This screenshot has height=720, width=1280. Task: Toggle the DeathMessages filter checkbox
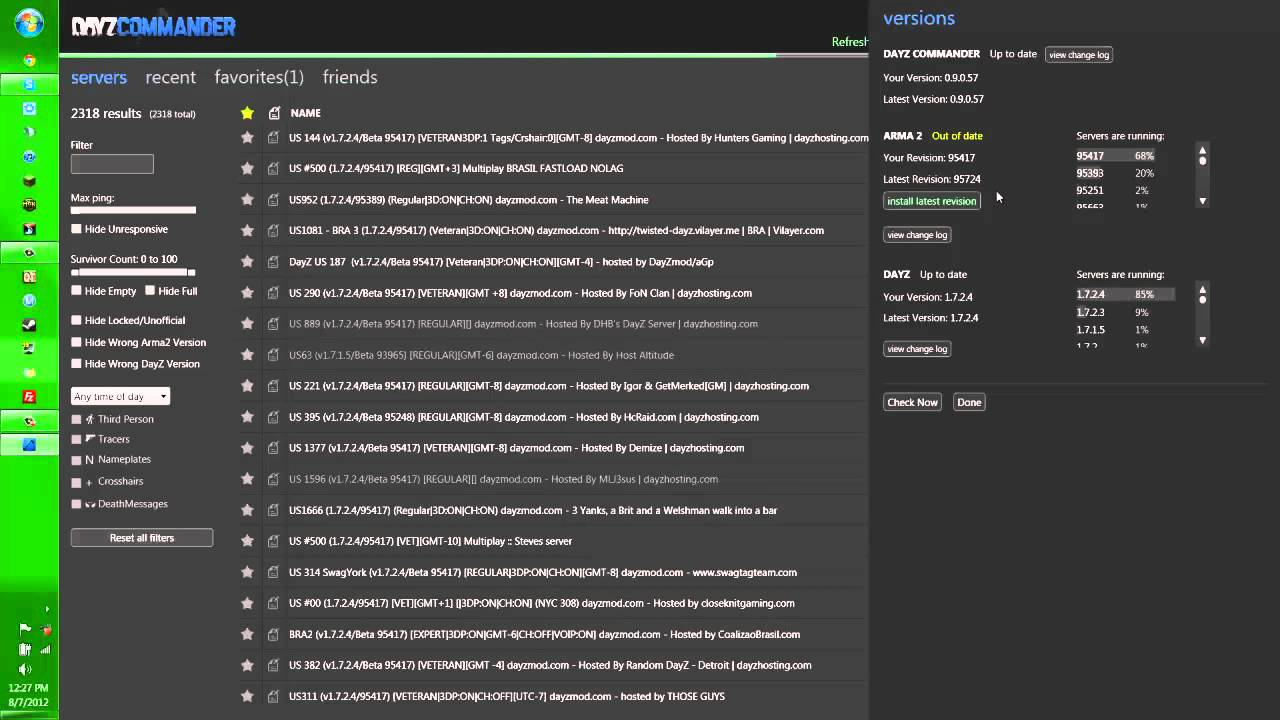[x=76, y=504]
